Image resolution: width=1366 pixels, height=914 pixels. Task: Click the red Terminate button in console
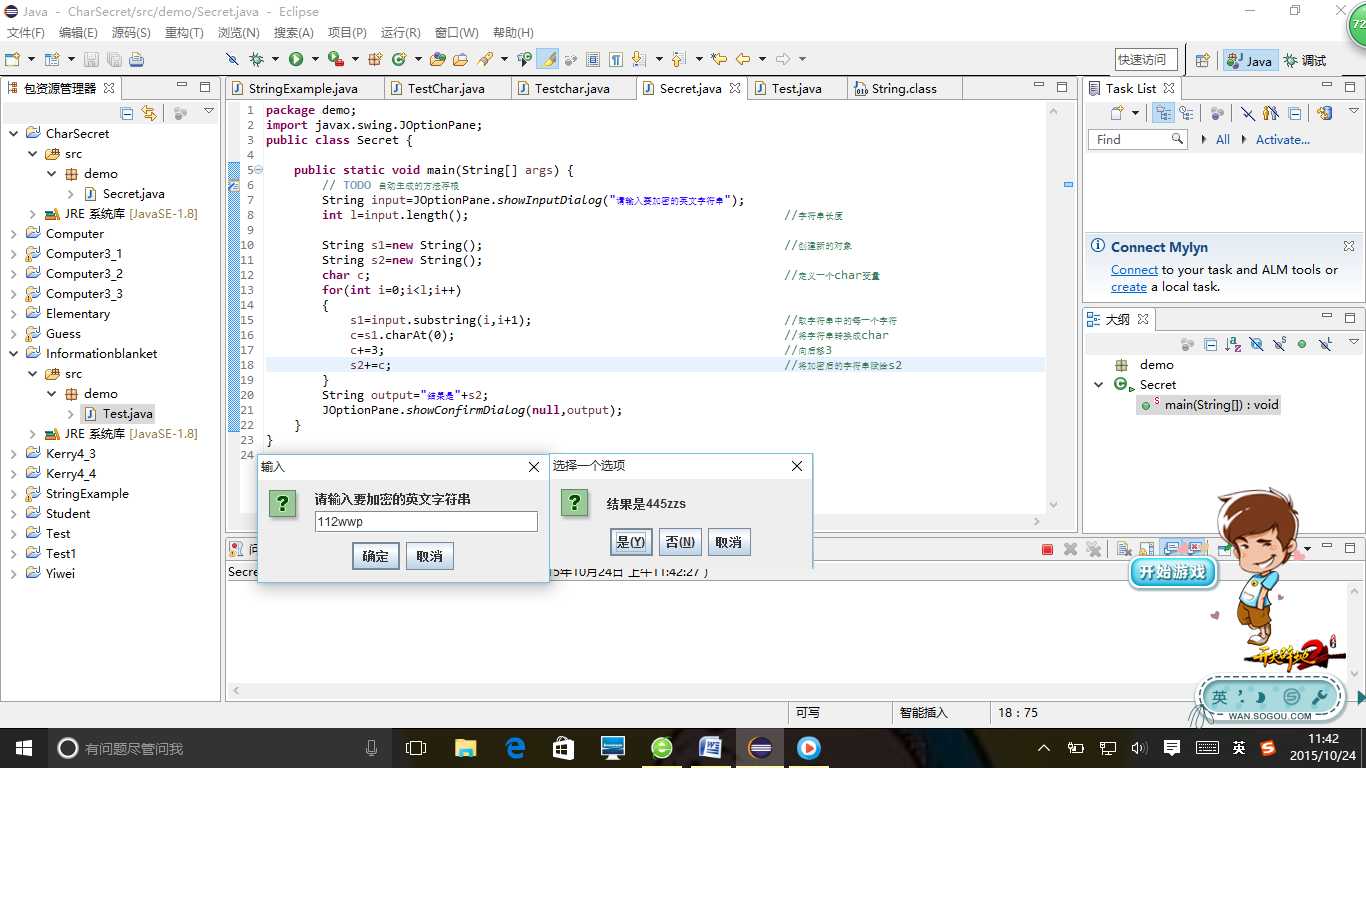tap(1048, 549)
